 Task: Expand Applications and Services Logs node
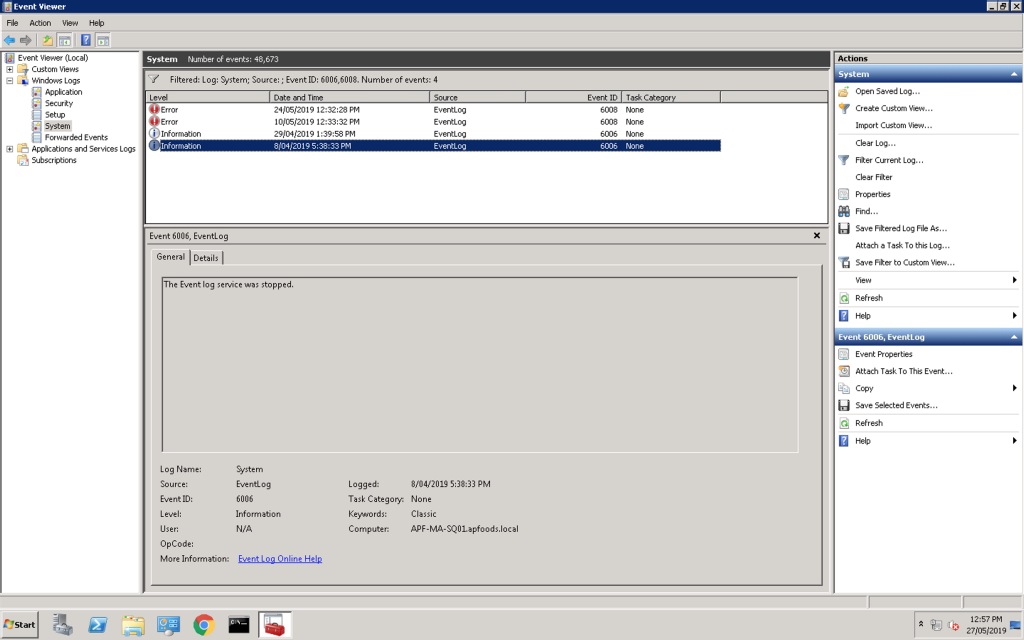(x=10, y=149)
